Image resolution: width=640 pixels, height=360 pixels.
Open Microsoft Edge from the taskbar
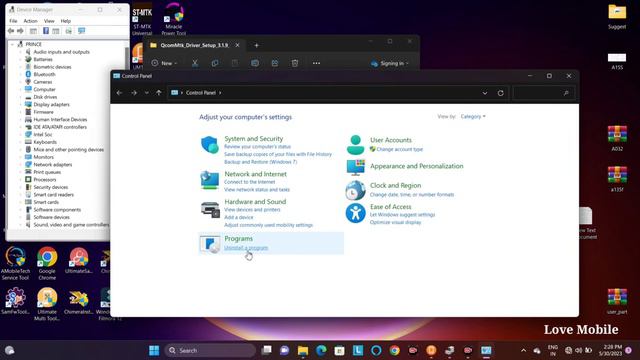[x=321, y=350]
